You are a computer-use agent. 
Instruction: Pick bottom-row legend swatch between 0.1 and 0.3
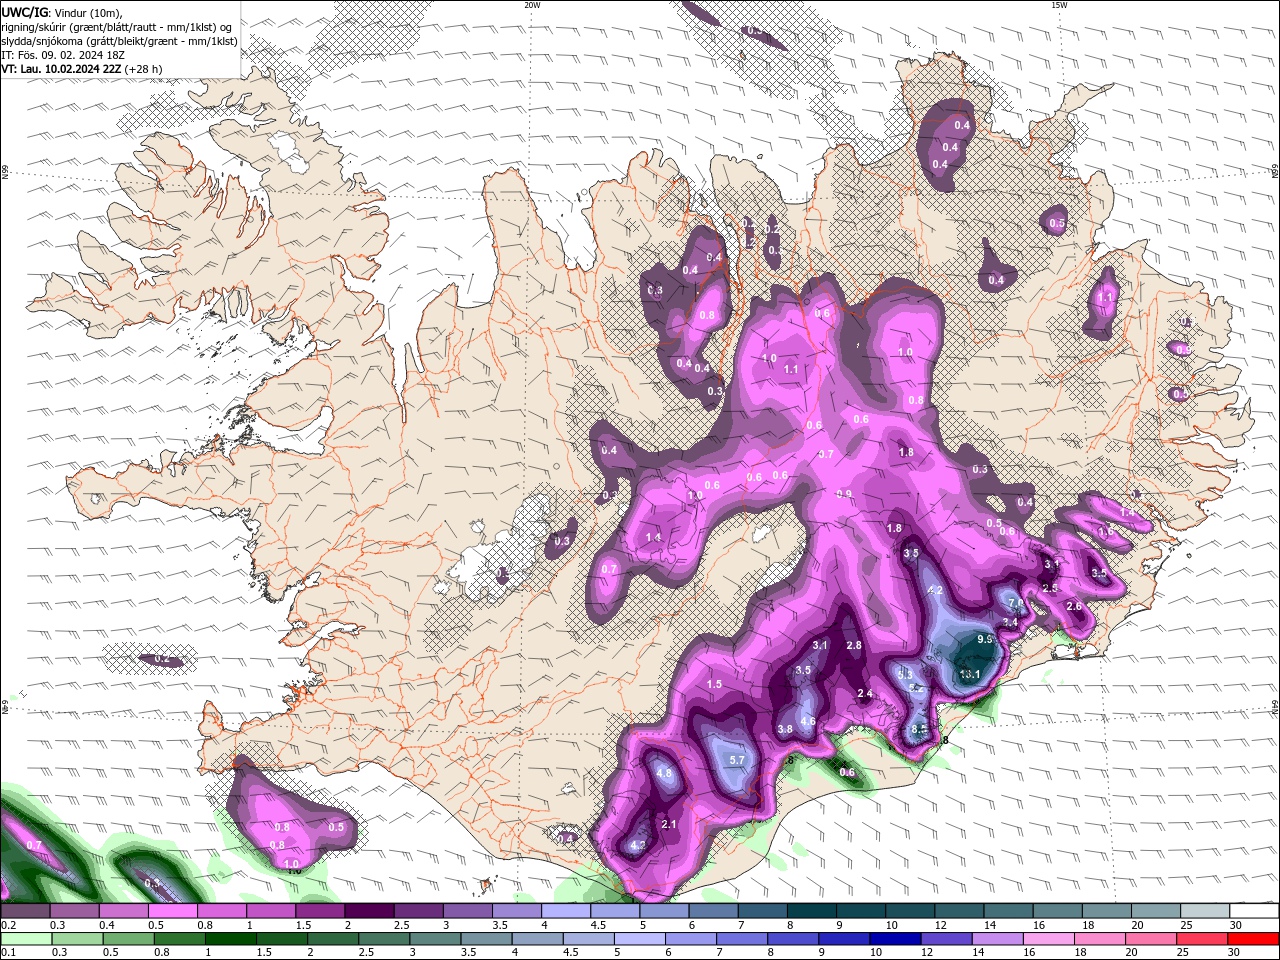coord(26,939)
